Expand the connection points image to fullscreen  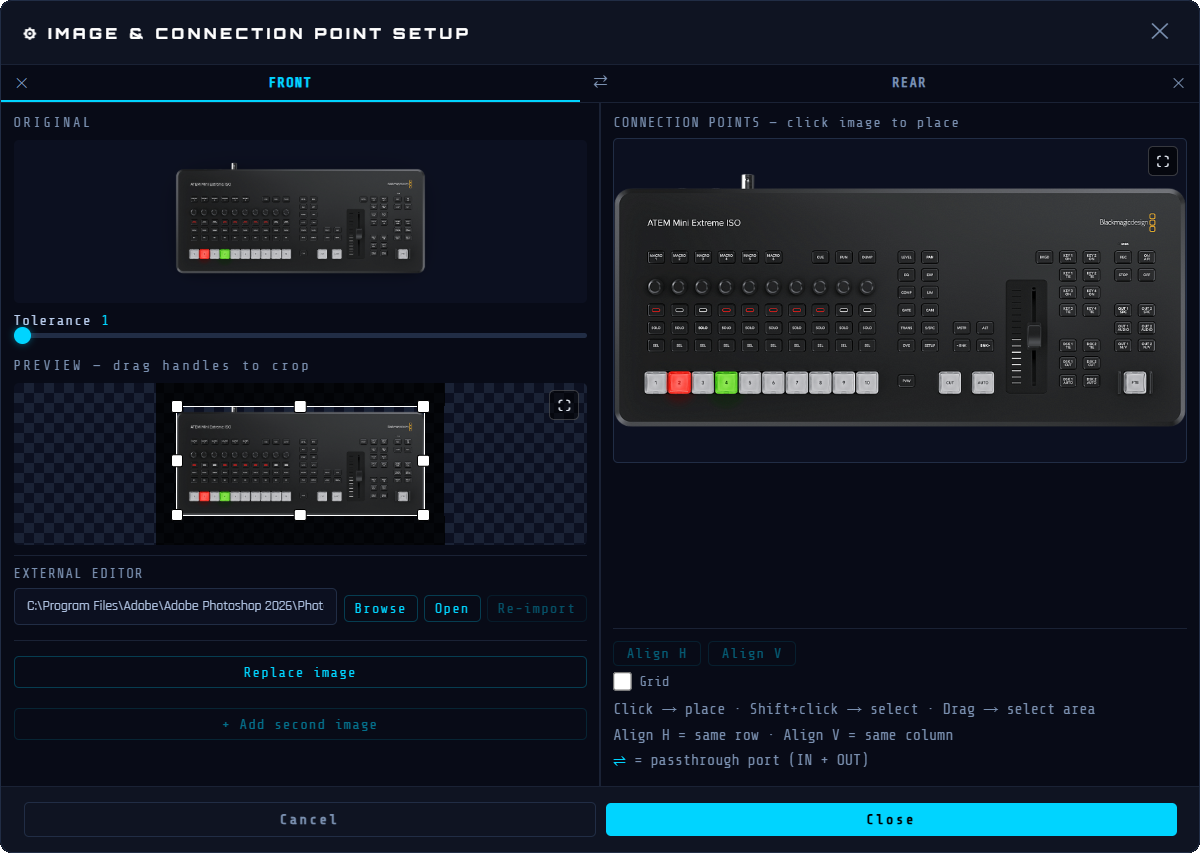(x=1162, y=161)
